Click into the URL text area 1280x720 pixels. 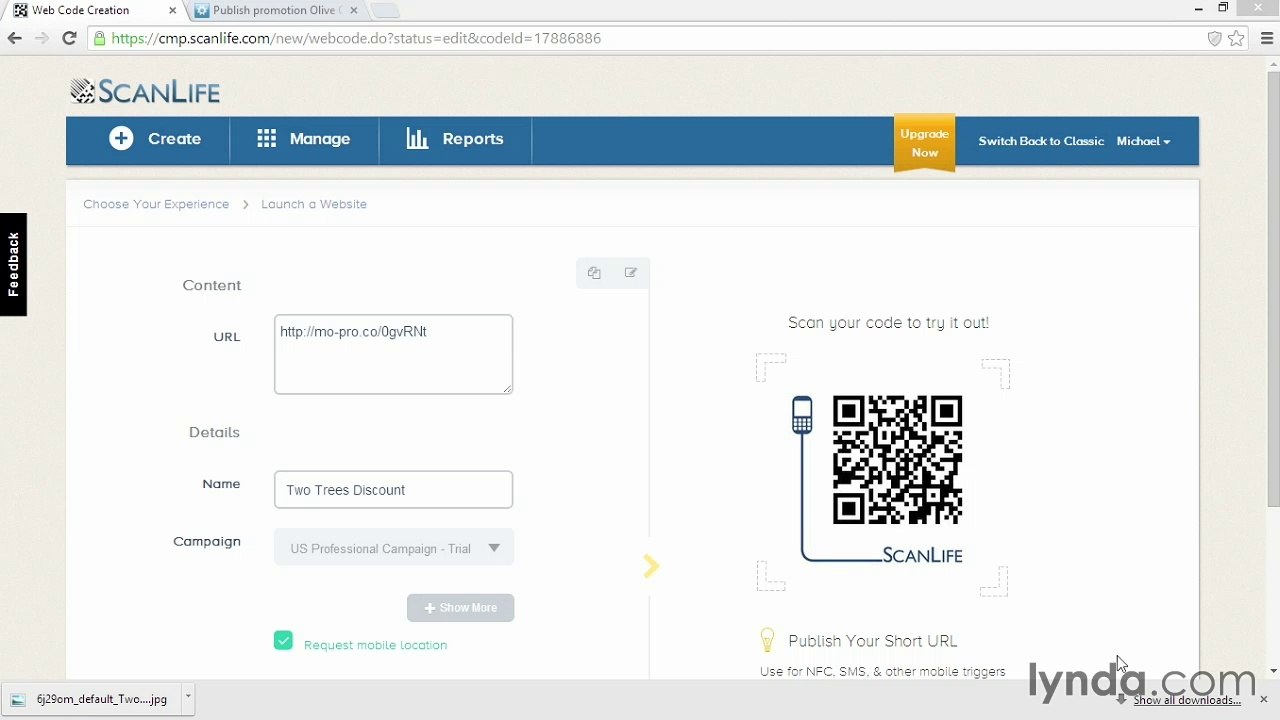(x=393, y=354)
